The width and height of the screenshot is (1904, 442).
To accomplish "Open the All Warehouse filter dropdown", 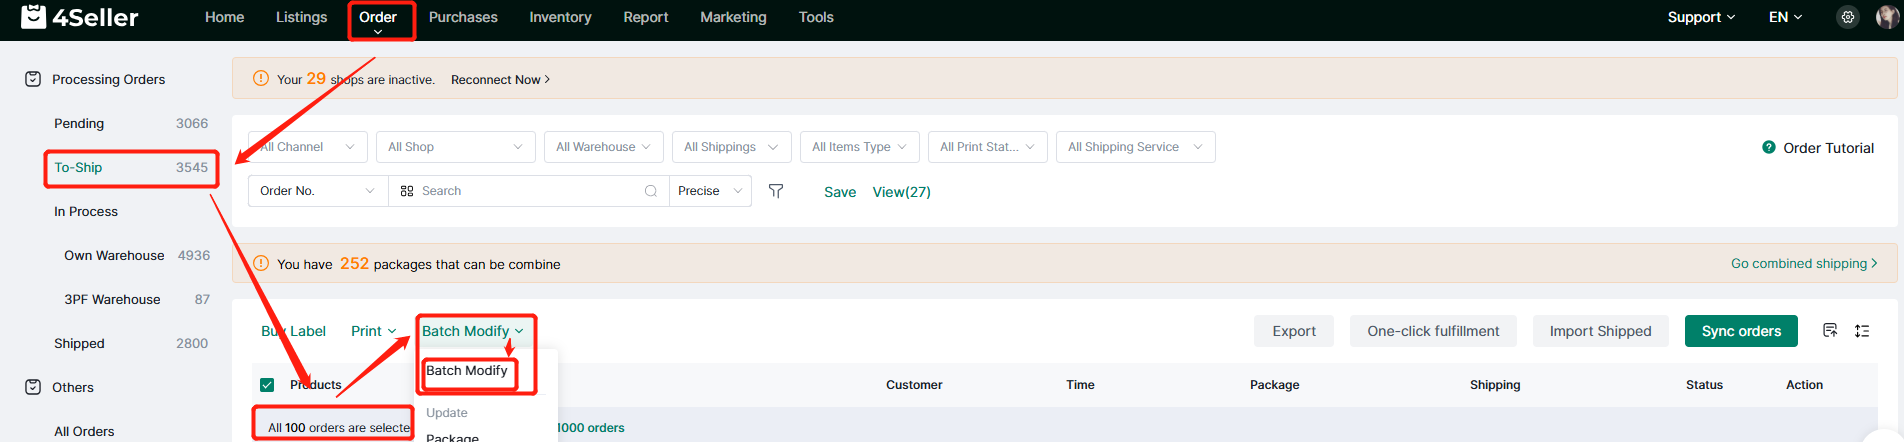I will pos(603,147).
